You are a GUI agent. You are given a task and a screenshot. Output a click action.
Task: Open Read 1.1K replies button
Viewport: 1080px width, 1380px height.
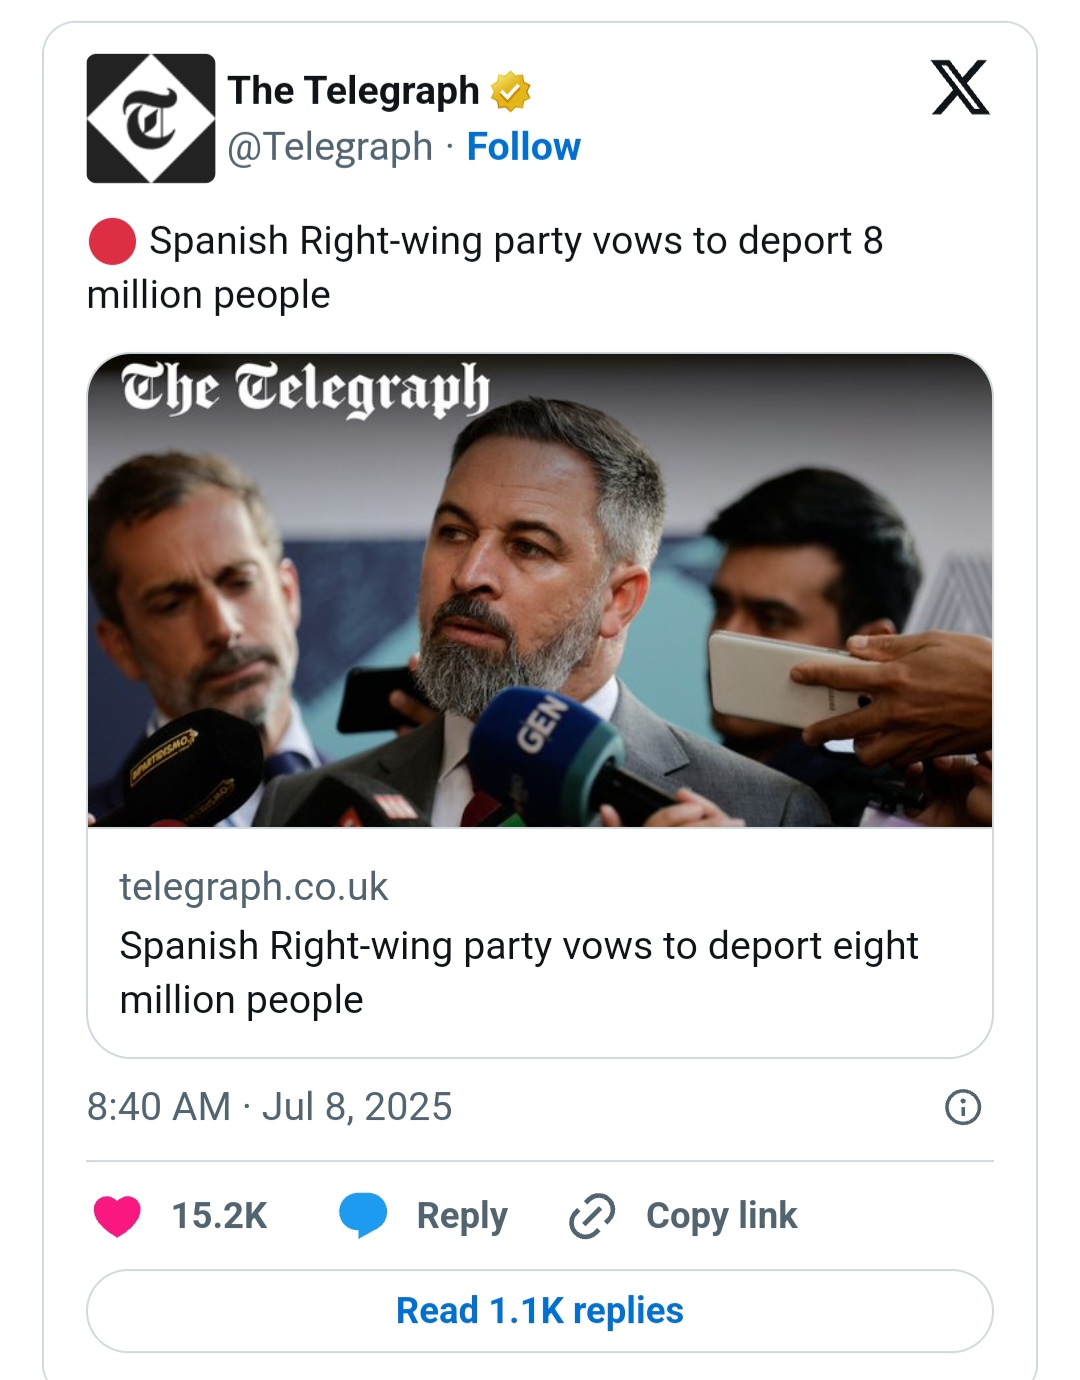pyautogui.click(x=540, y=1310)
